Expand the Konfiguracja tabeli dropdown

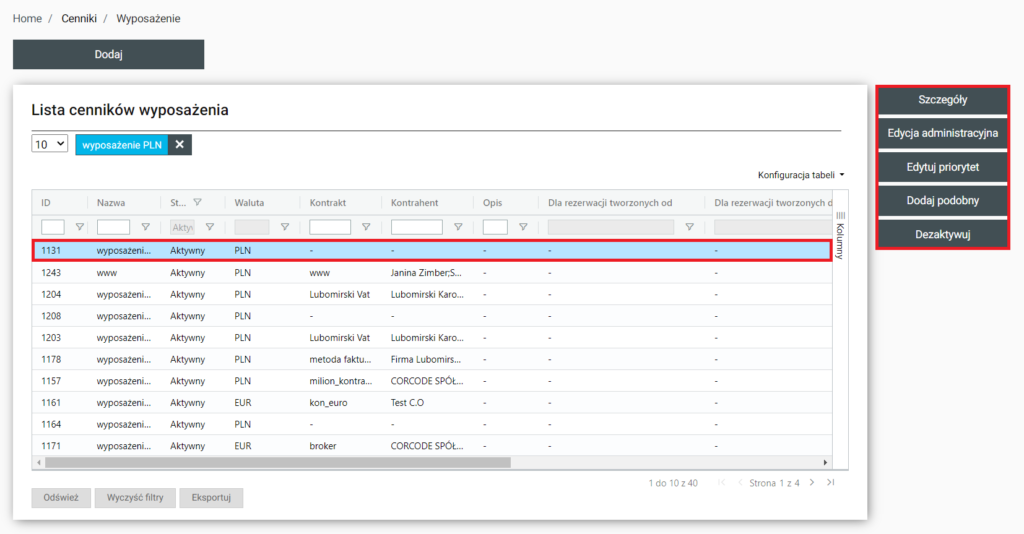pyautogui.click(x=801, y=175)
